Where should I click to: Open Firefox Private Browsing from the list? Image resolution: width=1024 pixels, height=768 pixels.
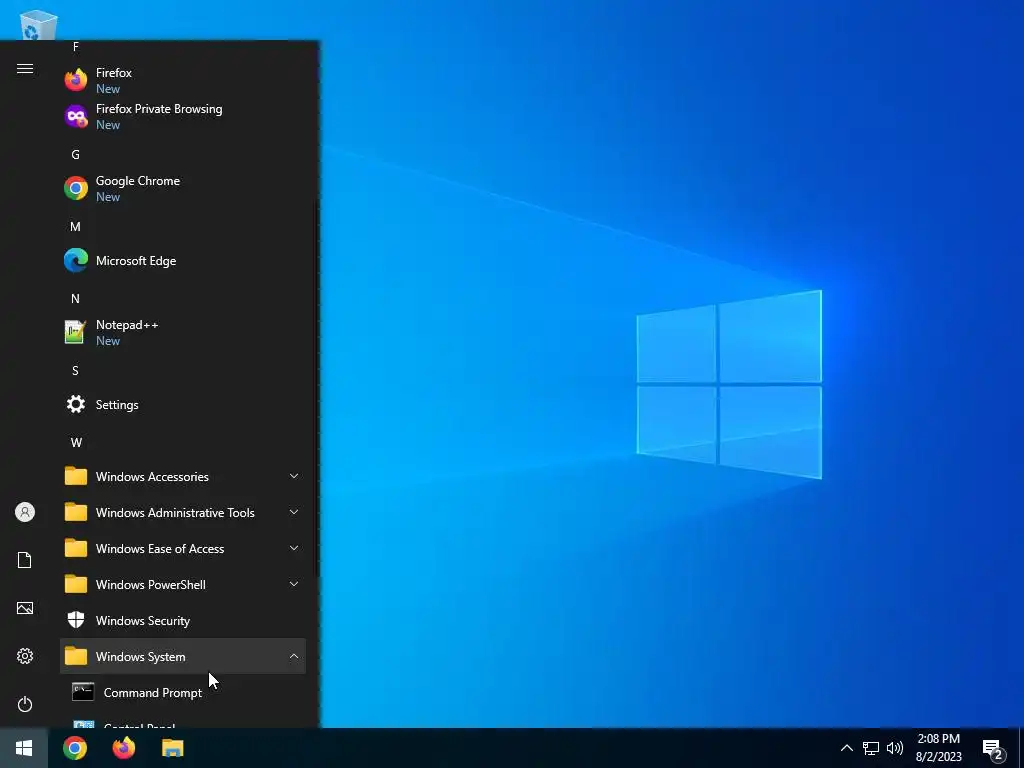pyautogui.click(x=183, y=116)
